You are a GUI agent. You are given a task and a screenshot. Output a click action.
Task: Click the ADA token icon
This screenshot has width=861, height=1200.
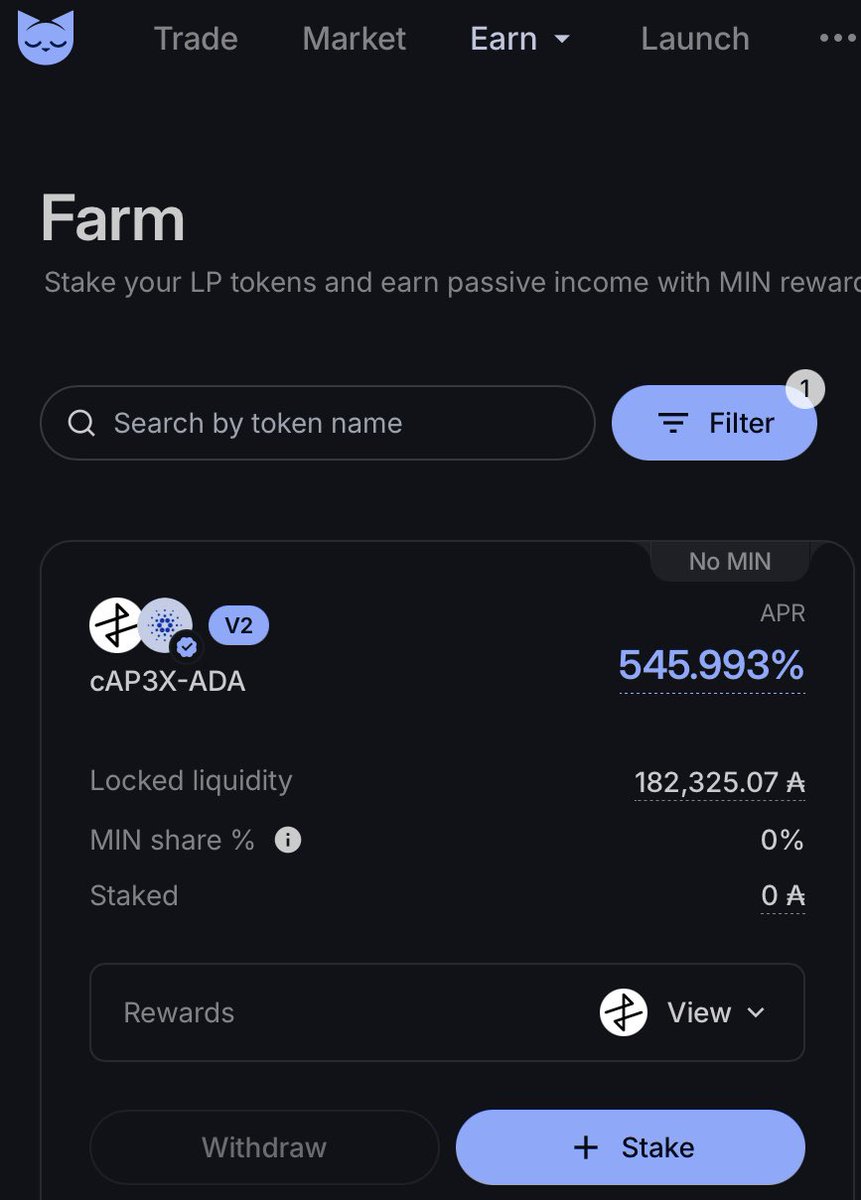coord(165,625)
